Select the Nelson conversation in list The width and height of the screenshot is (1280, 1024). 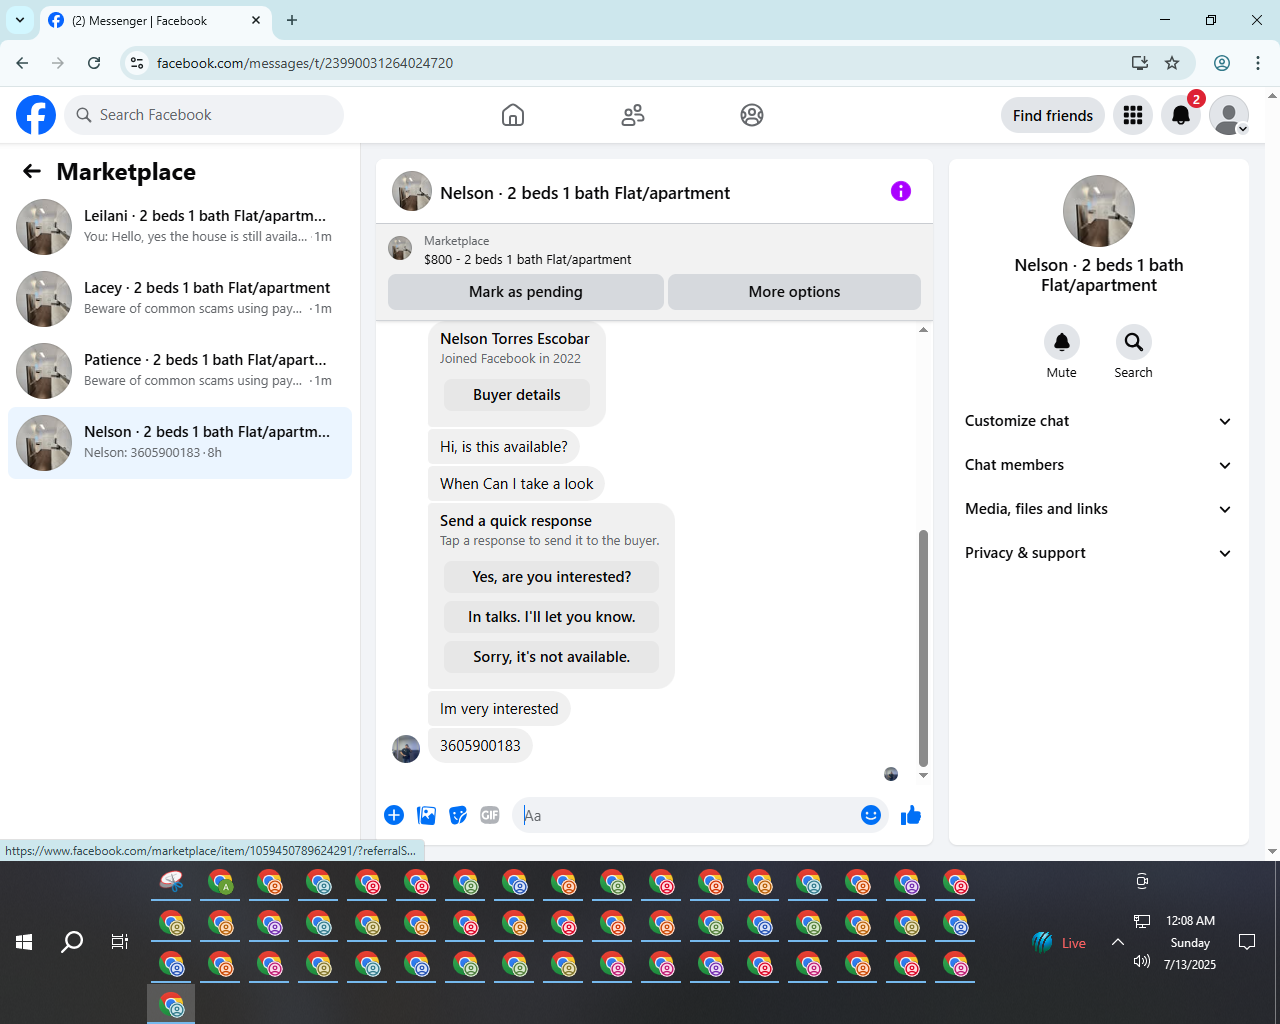point(180,443)
